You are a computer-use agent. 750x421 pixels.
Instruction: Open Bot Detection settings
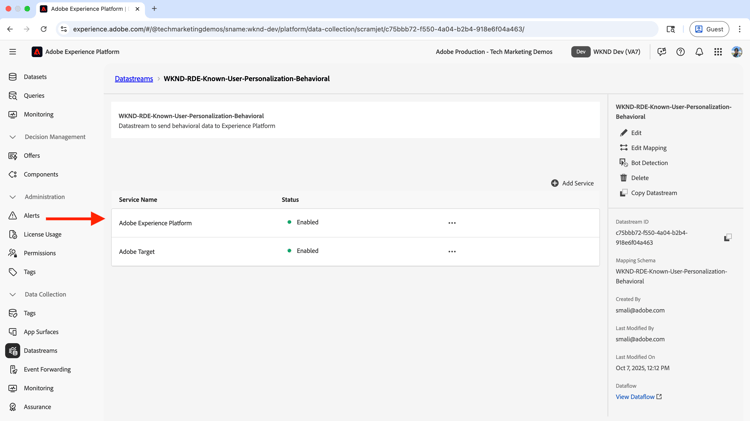644,163
